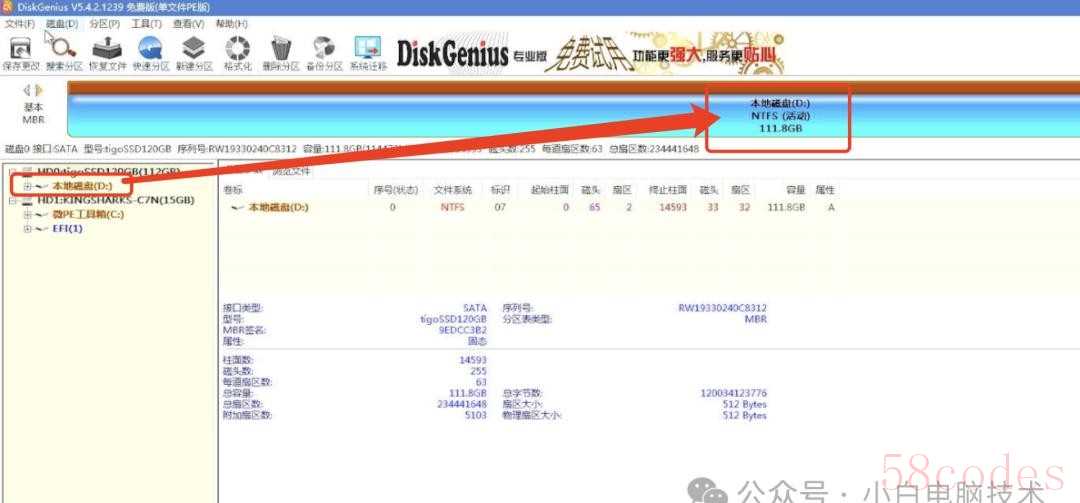This screenshot has height=503, width=1080.
Task: Select the 本地磁盘(D:) row in partition table
Action: pos(530,207)
